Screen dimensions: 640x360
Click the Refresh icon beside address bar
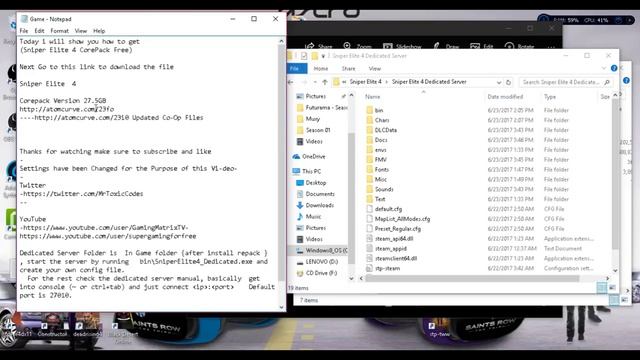pyautogui.click(x=509, y=82)
